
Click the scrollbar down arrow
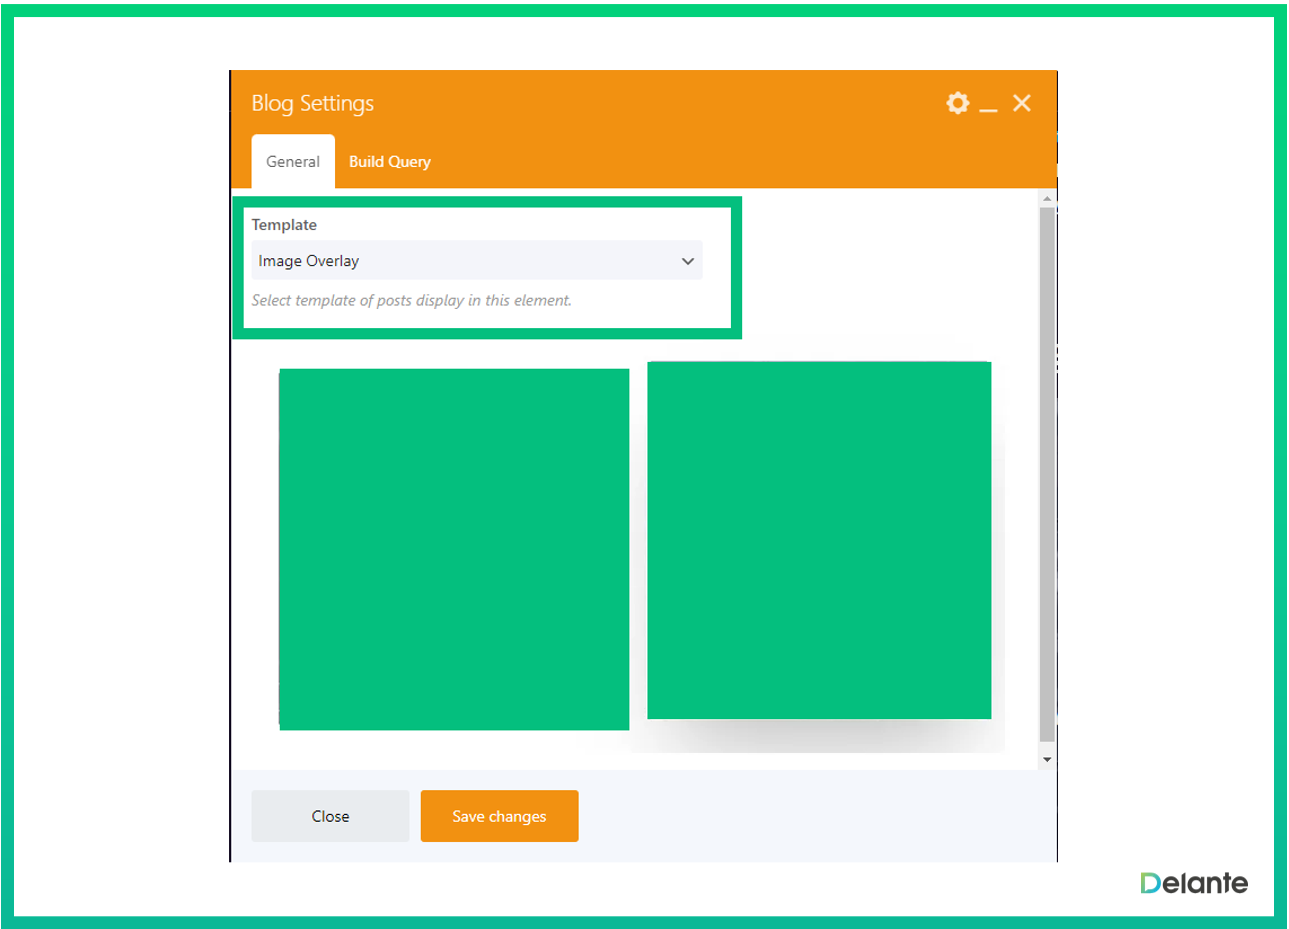[1047, 760]
